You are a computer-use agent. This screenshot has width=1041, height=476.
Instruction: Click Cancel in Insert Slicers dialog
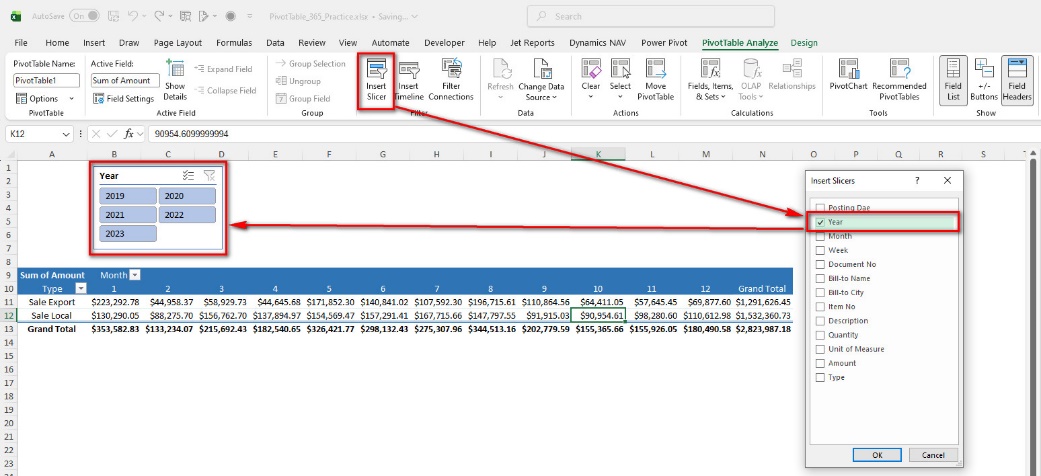[x=933, y=455]
